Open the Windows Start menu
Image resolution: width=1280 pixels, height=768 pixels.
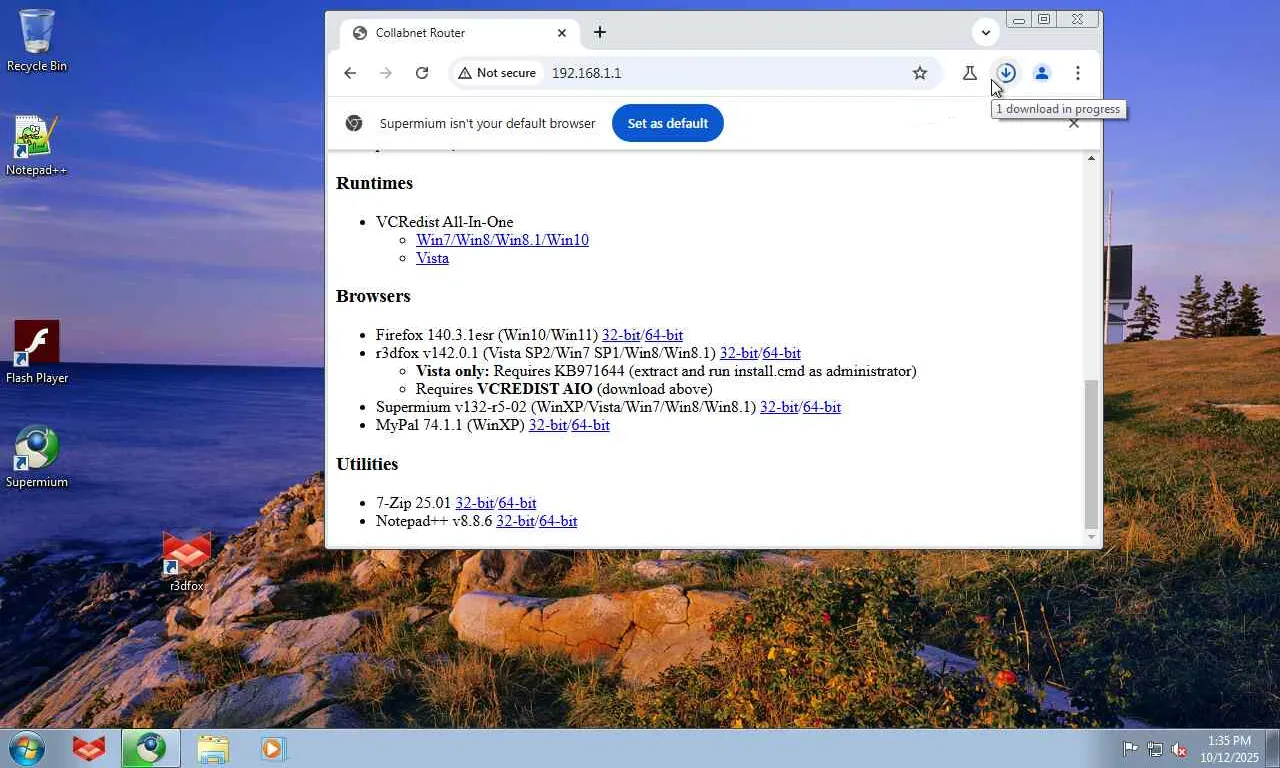(x=27, y=748)
